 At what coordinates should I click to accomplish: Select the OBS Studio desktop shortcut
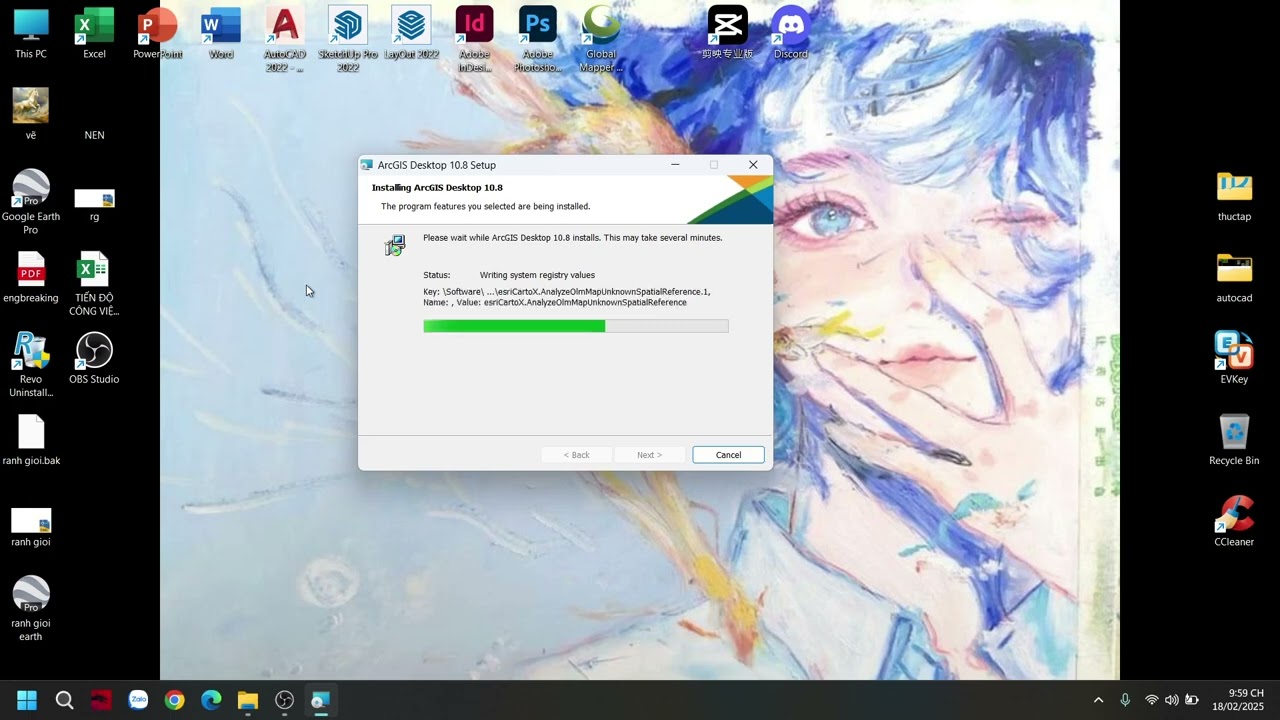pyautogui.click(x=94, y=358)
